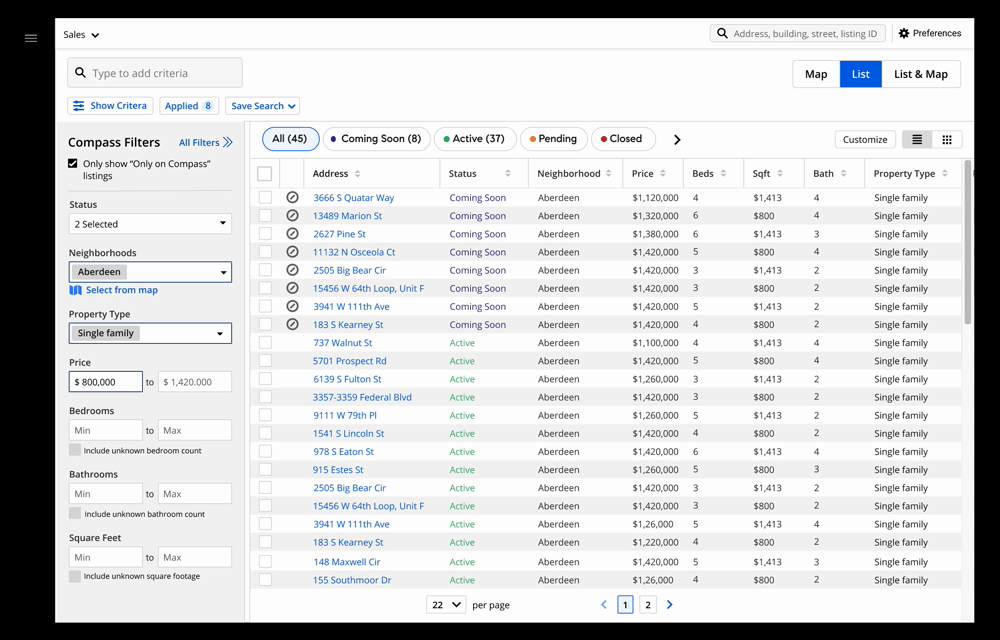
Task: Filter by Pending chip
Action: 554,139
